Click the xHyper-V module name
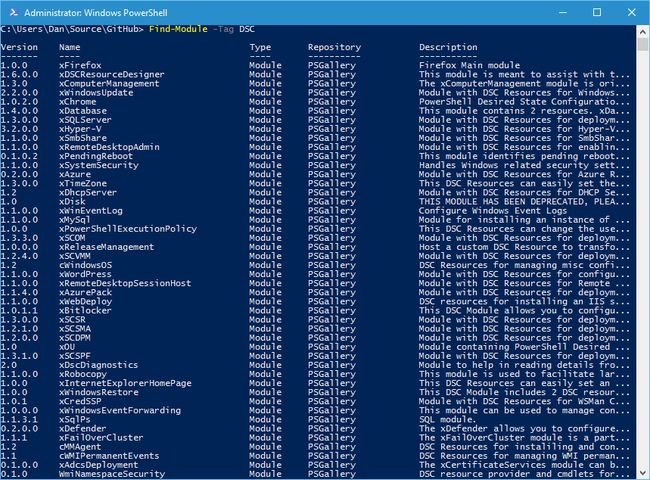 coord(80,129)
